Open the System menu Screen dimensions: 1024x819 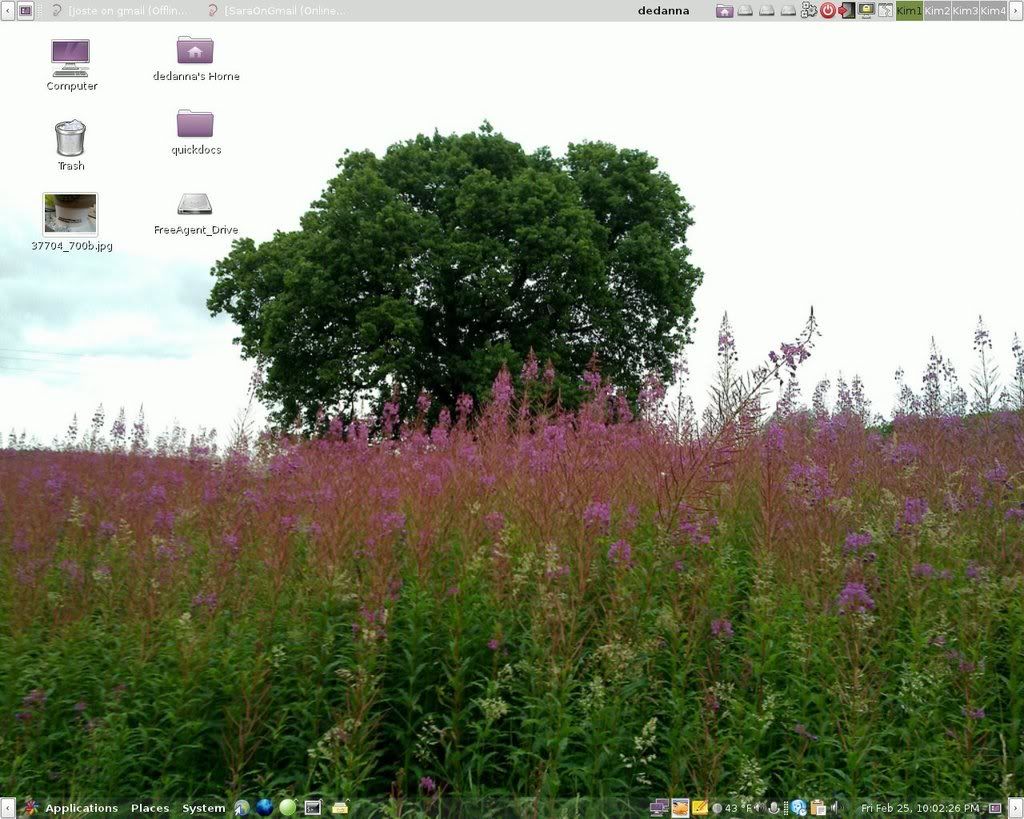[x=203, y=808]
